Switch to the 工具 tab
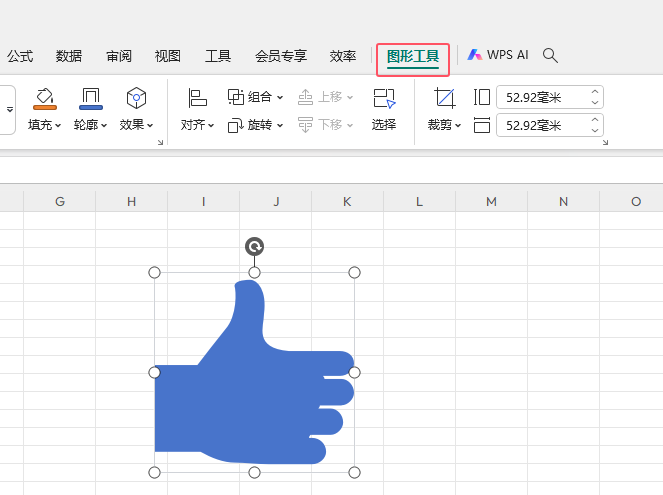This screenshot has height=495, width=663. pyautogui.click(x=217, y=56)
